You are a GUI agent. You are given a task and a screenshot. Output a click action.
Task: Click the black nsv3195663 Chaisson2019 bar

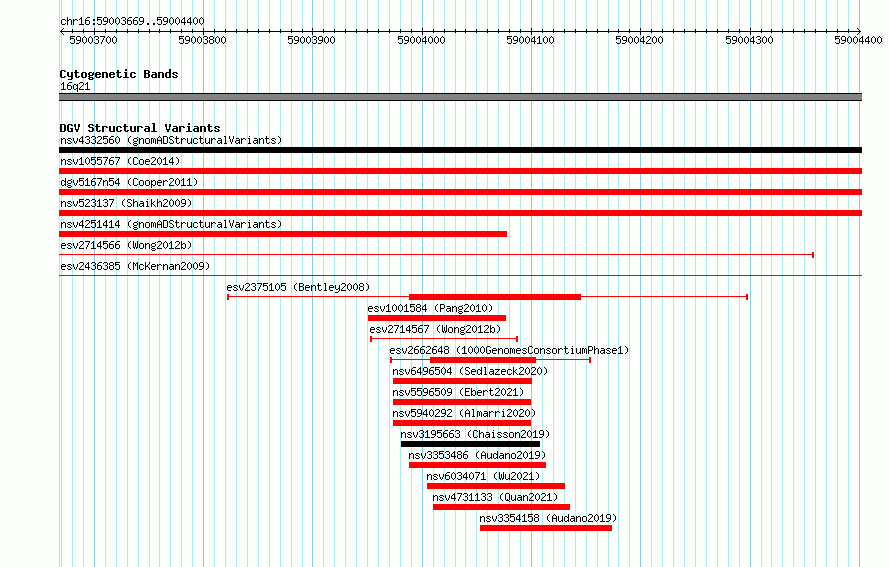[471, 444]
